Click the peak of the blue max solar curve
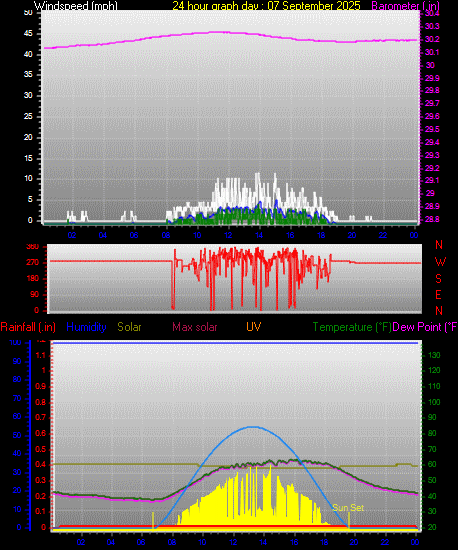The height and width of the screenshot is (550, 458). point(253,427)
